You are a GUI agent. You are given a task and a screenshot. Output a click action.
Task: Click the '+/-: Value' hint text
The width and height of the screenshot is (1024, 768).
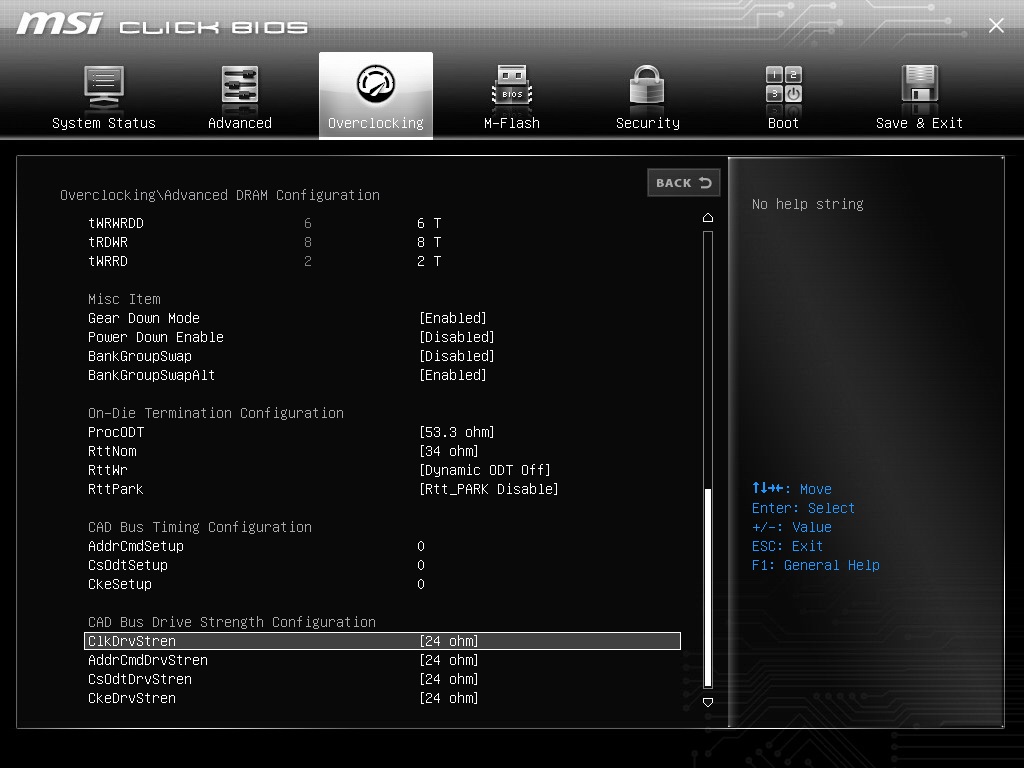point(792,527)
